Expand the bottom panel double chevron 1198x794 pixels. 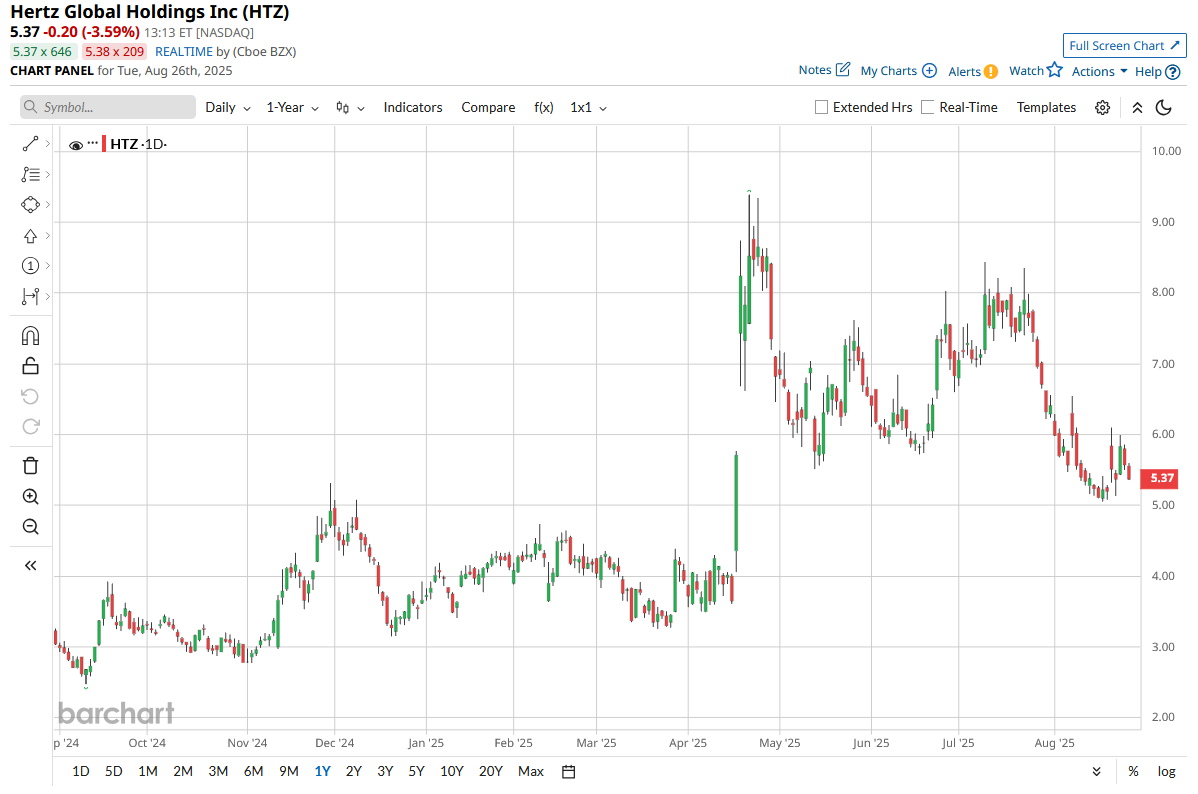coord(1096,772)
